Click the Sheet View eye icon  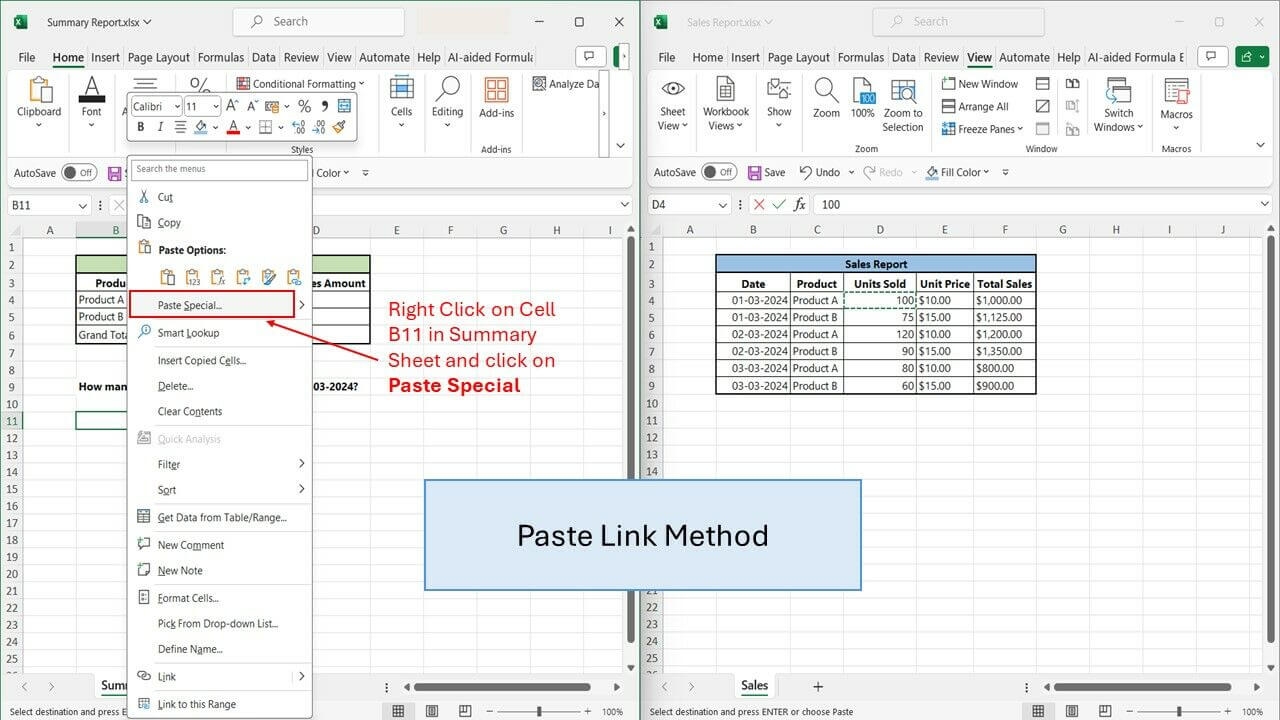click(673, 91)
